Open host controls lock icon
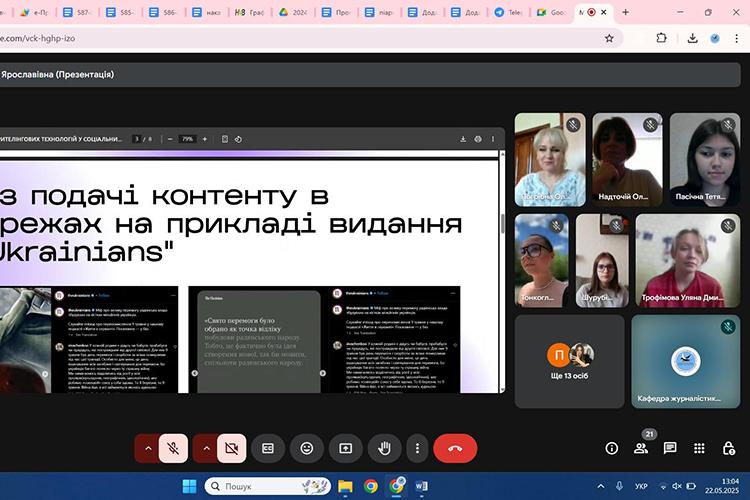The width and height of the screenshot is (750, 500). pos(728,448)
